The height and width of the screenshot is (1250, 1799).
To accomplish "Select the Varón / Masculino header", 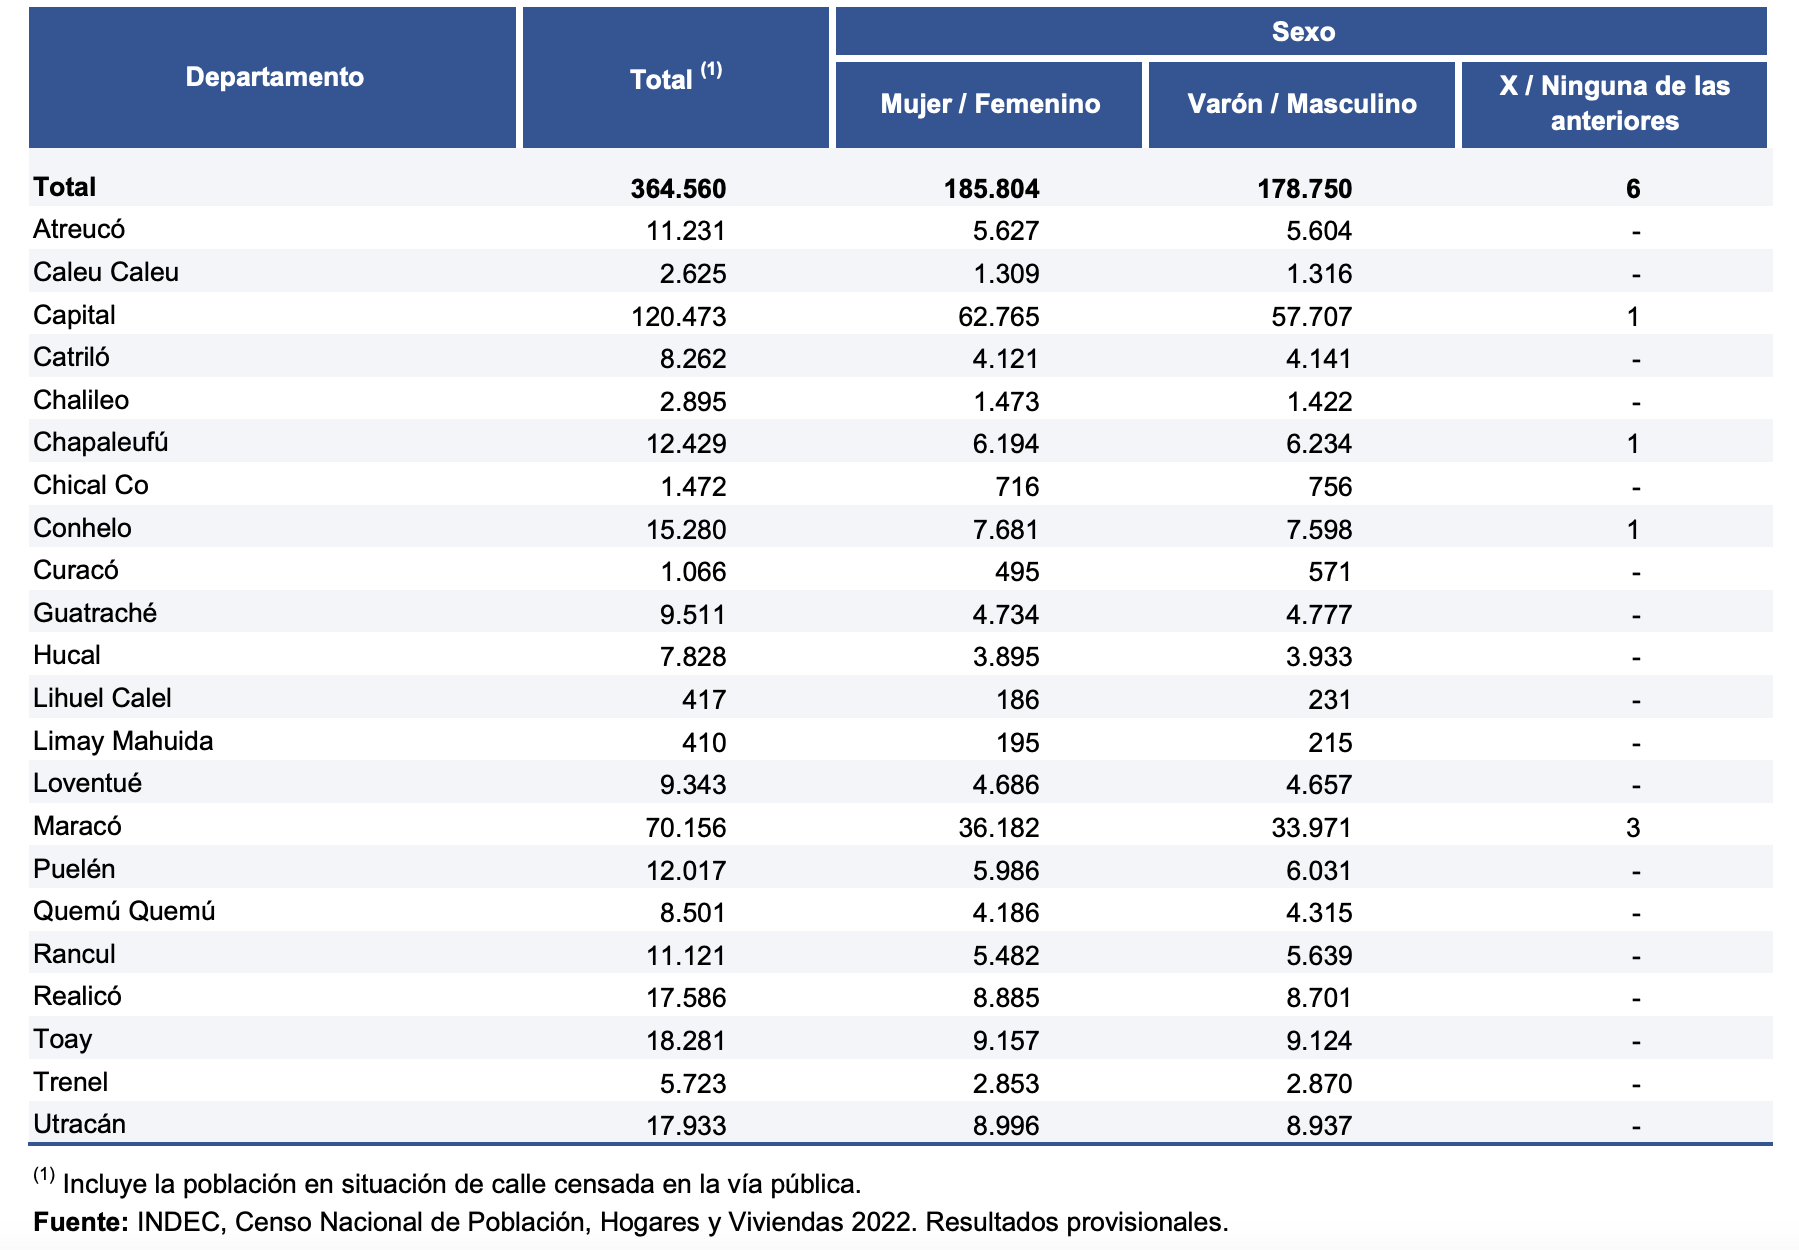I will [x=1302, y=104].
